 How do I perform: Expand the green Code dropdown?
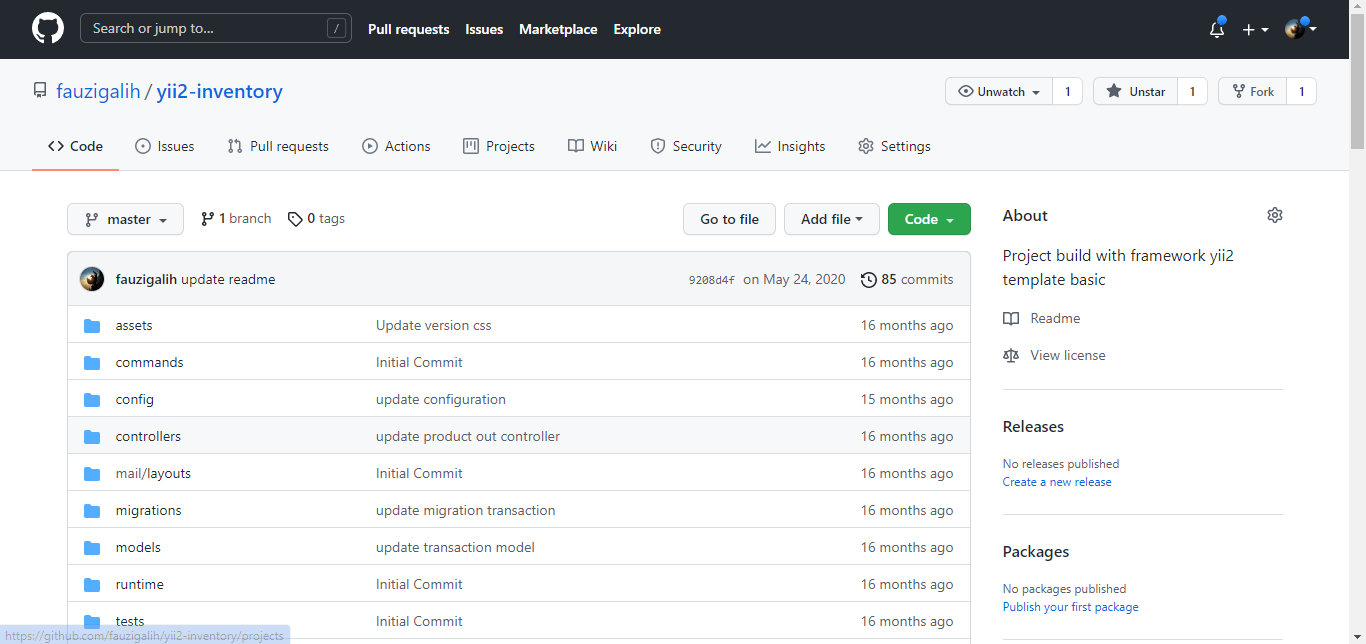click(x=929, y=219)
